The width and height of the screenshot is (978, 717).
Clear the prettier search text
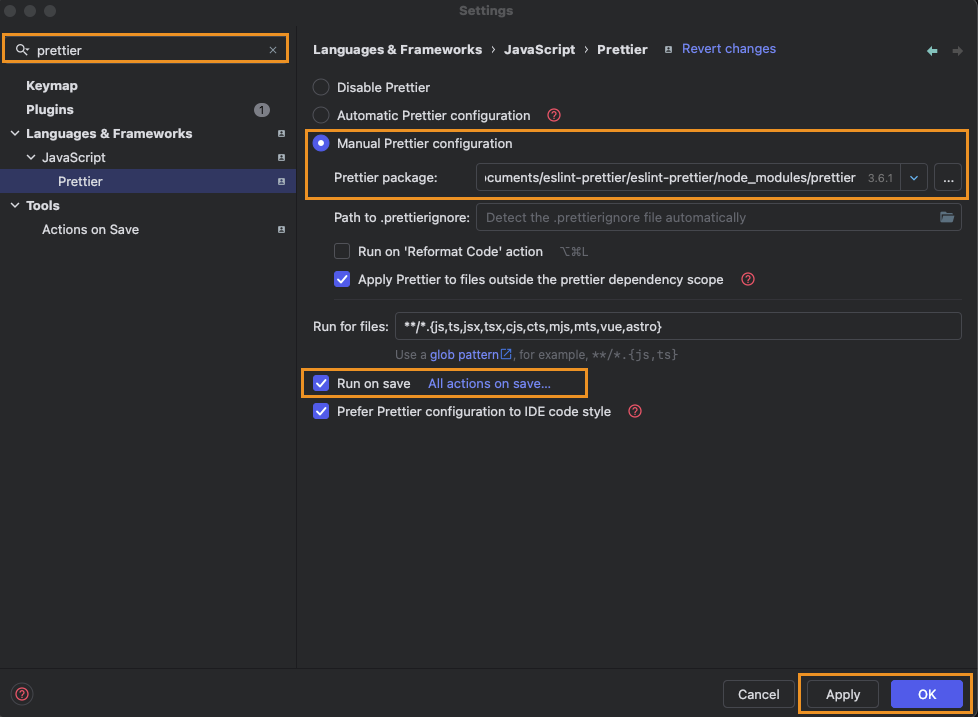coord(273,50)
